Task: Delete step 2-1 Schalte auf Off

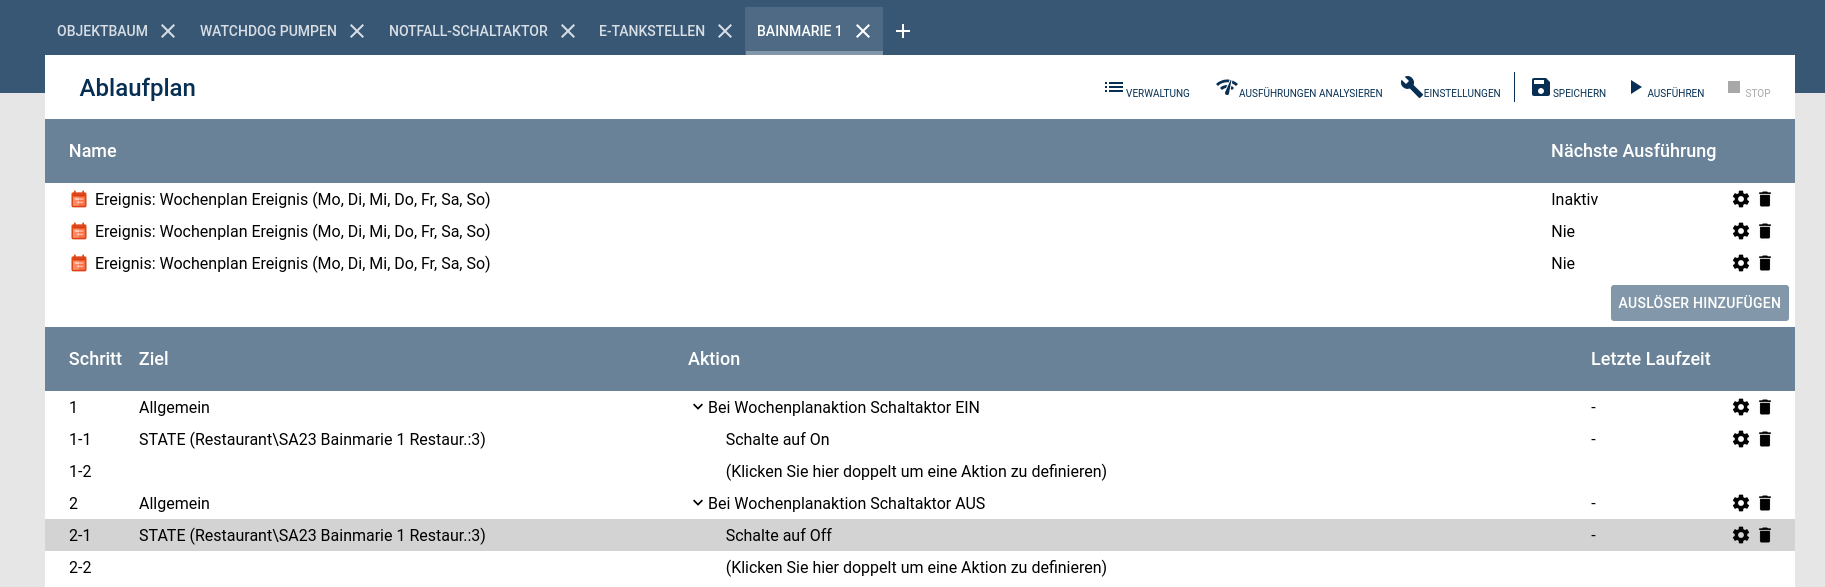Action: (1765, 535)
